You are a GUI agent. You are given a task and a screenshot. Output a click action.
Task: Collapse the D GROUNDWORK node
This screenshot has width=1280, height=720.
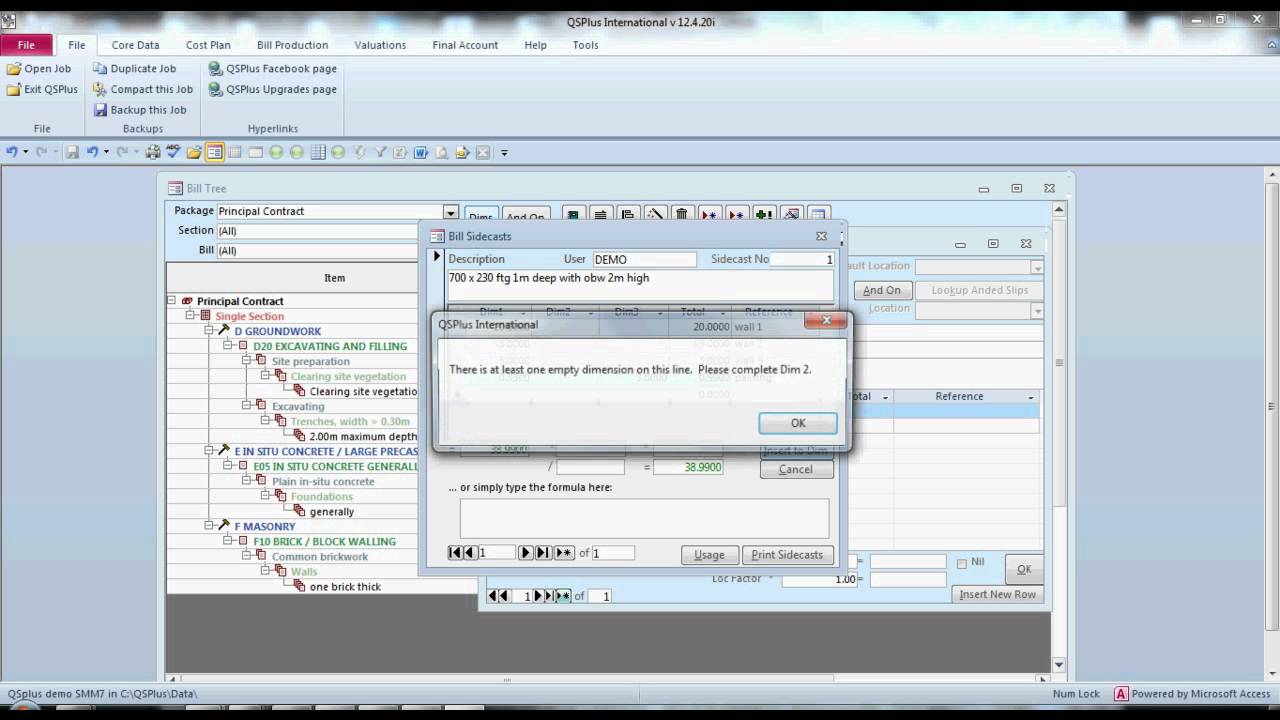(x=210, y=330)
